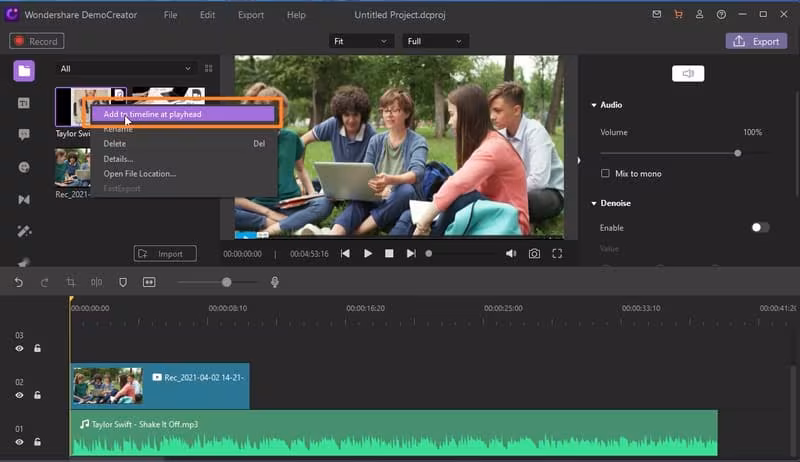Open the Help menu
Viewport: 800px width, 462px height.
(296, 15)
